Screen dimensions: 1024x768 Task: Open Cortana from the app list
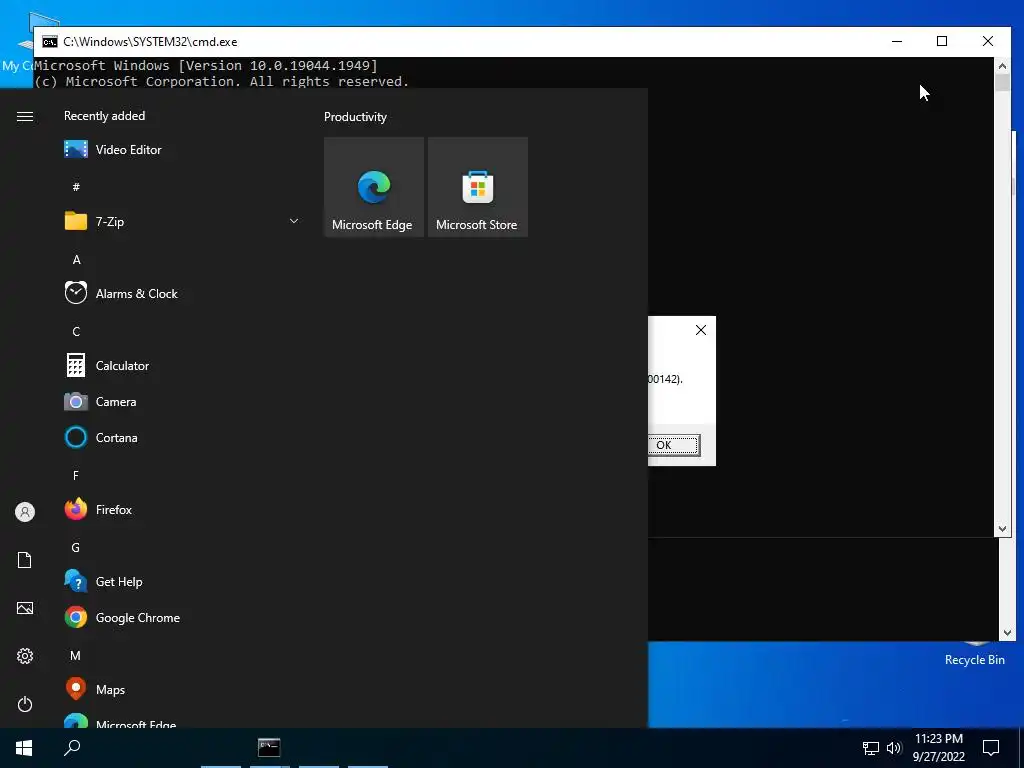[182, 438]
